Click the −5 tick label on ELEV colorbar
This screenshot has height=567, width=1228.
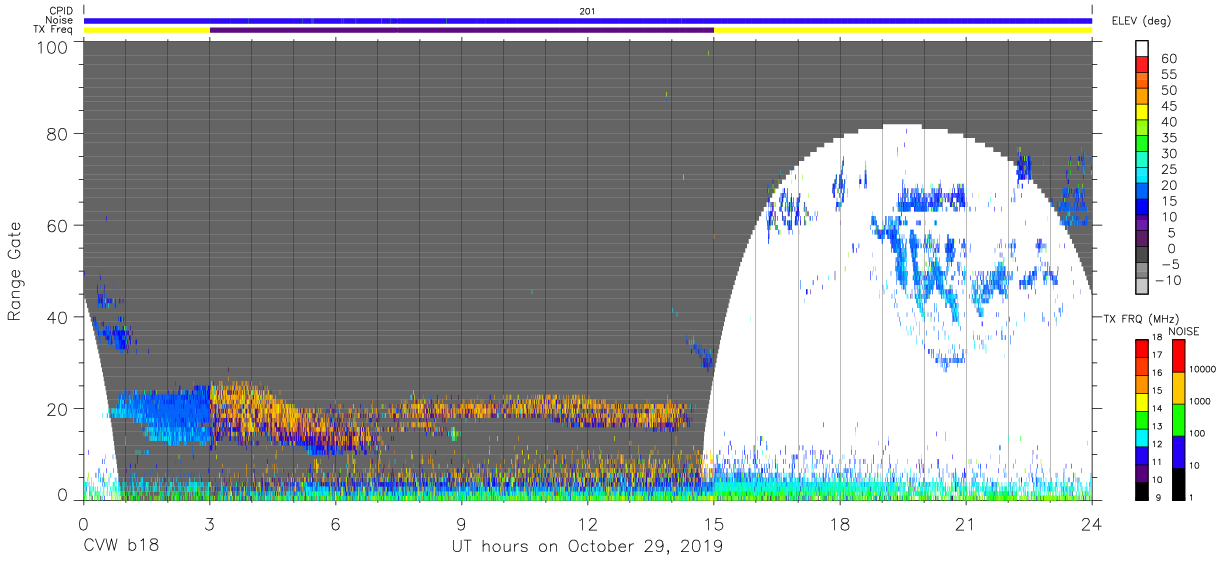coord(1169,263)
